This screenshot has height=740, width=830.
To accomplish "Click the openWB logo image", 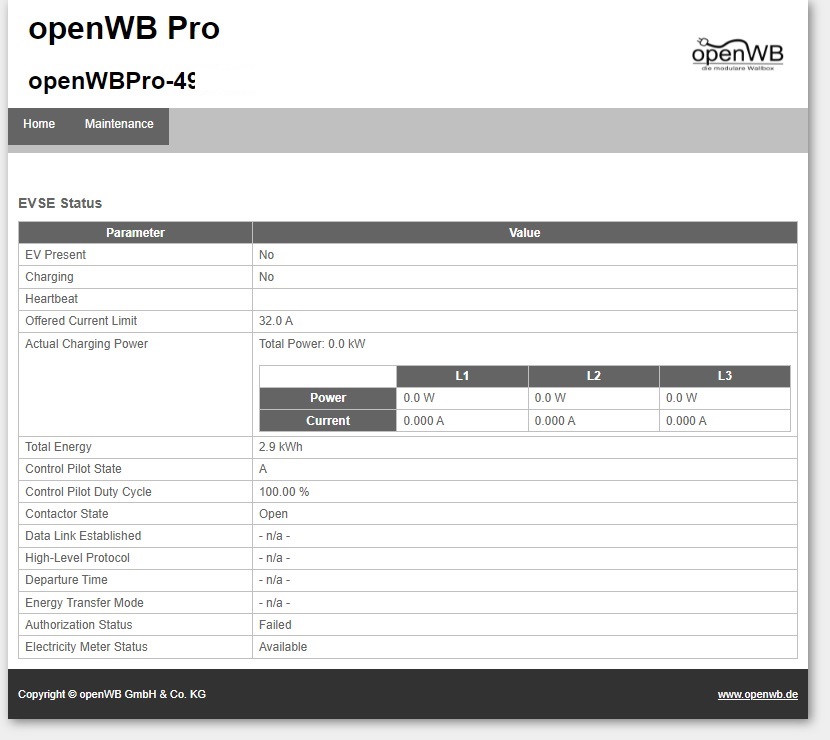I will pos(737,54).
